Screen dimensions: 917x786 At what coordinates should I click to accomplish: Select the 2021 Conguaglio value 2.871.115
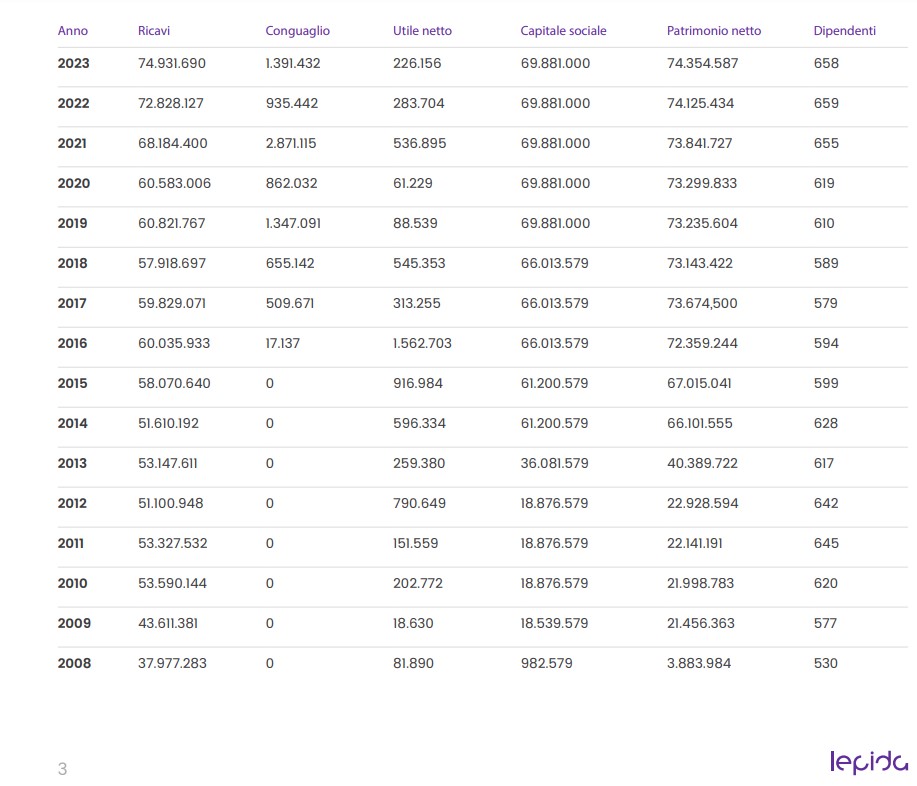click(x=291, y=143)
